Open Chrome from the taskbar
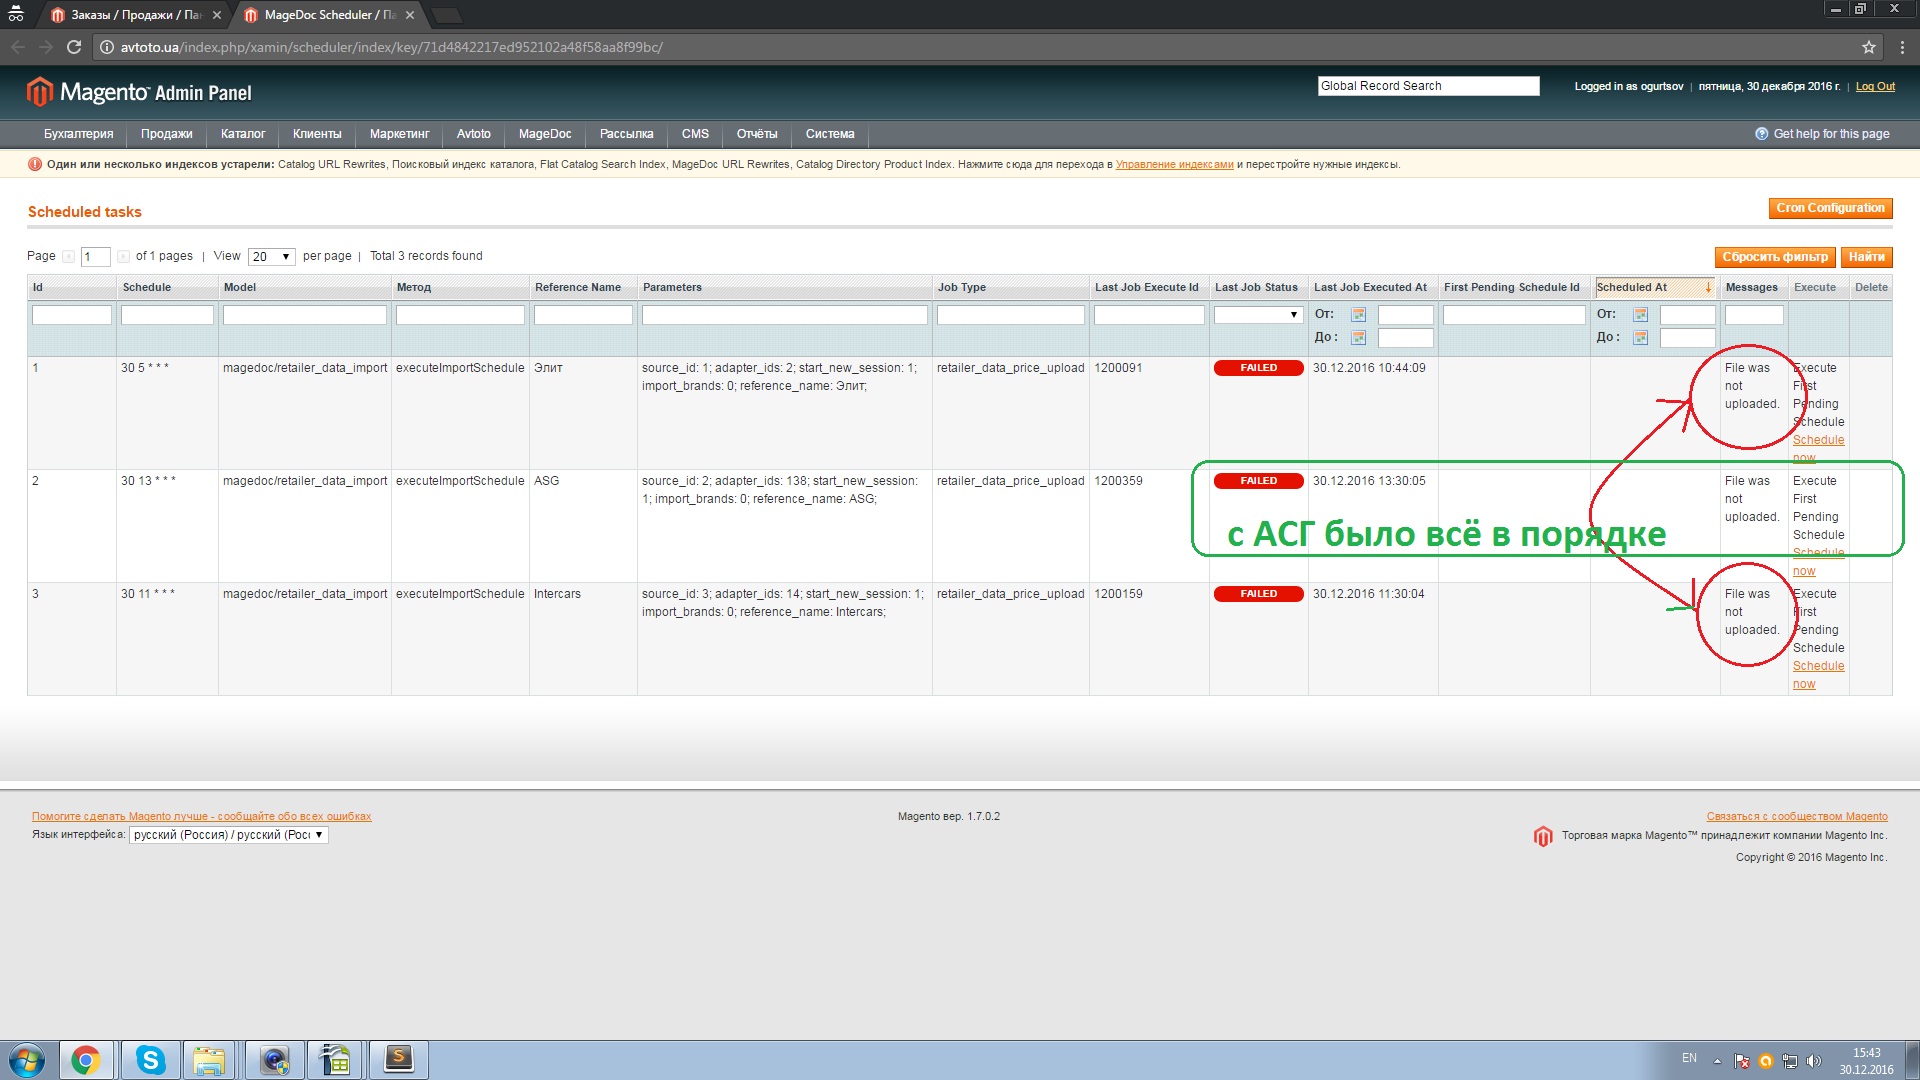Screen dimensions: 1920x1080 click(86, 1060)
